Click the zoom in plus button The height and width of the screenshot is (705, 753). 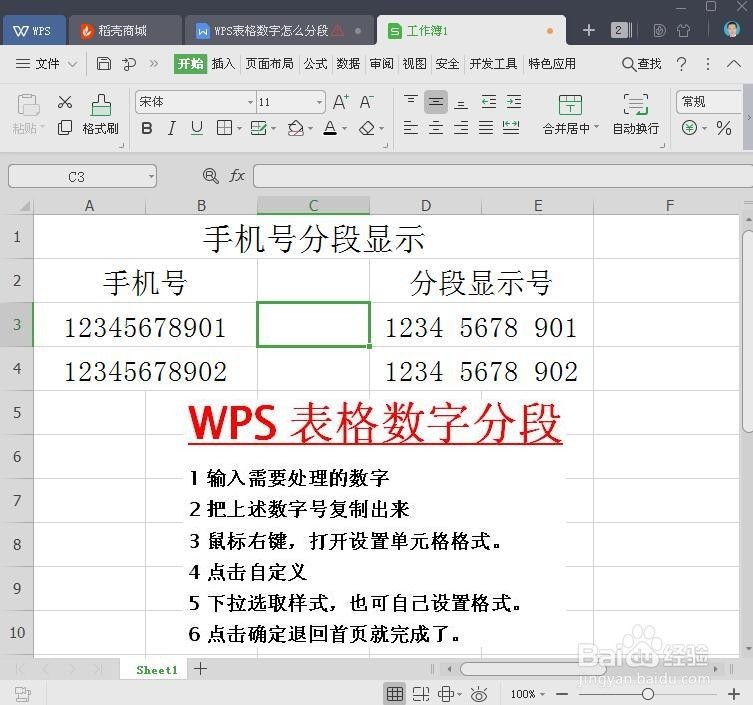733,694
